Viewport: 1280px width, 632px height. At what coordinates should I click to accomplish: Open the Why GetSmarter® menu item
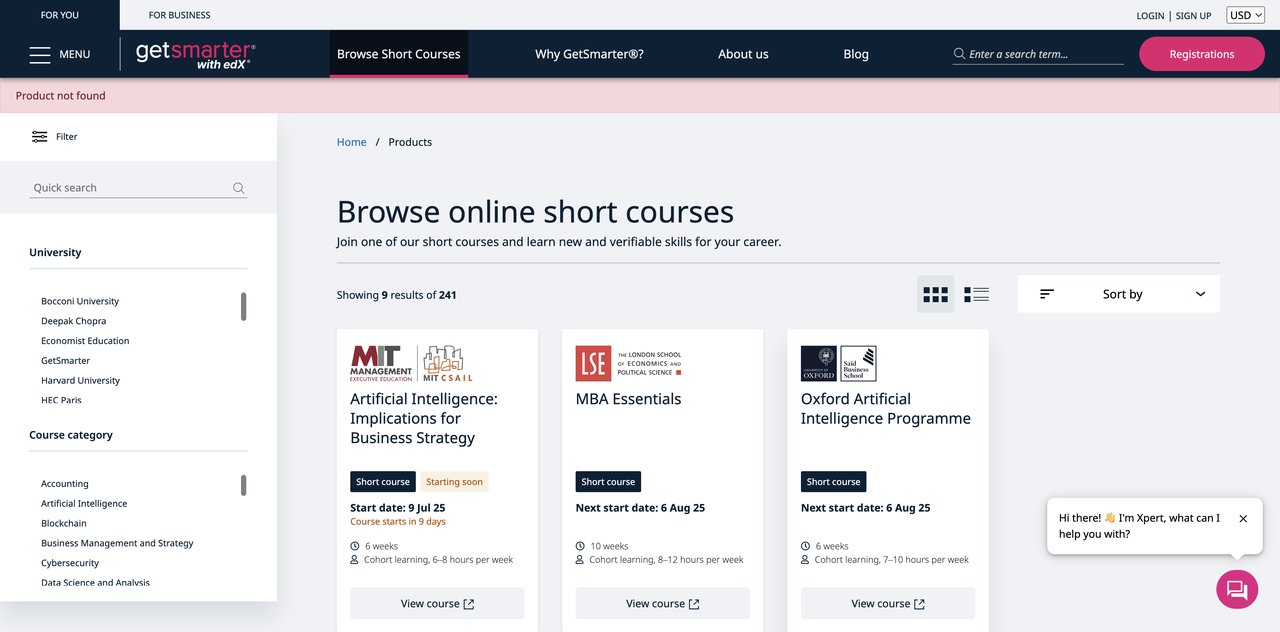point(589,54)
